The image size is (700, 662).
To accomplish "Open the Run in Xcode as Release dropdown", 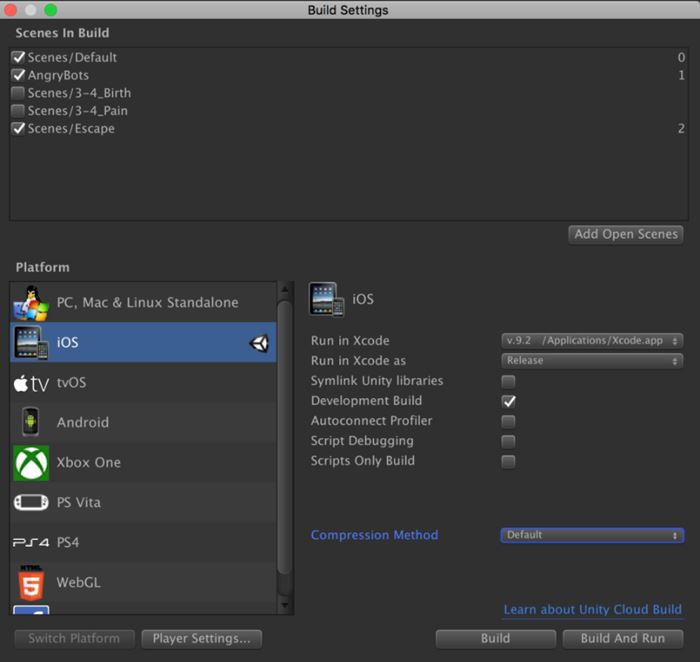I will 592,361.
